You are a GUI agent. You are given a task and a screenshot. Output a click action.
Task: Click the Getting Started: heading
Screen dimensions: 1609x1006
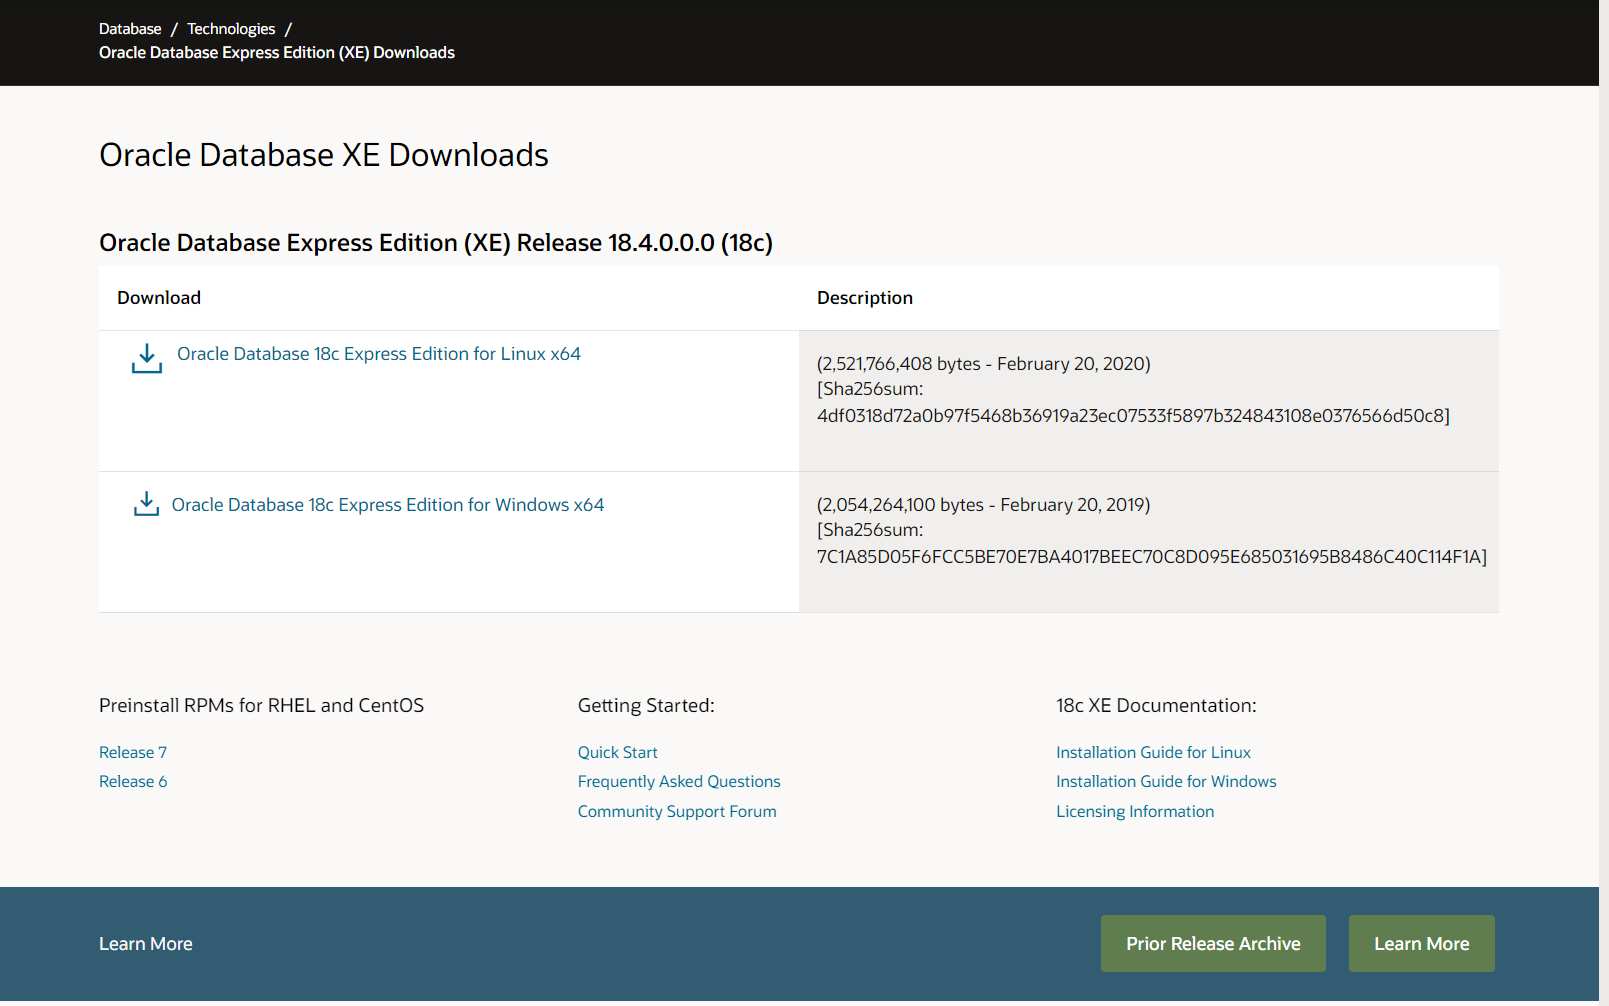pos(646,705)
